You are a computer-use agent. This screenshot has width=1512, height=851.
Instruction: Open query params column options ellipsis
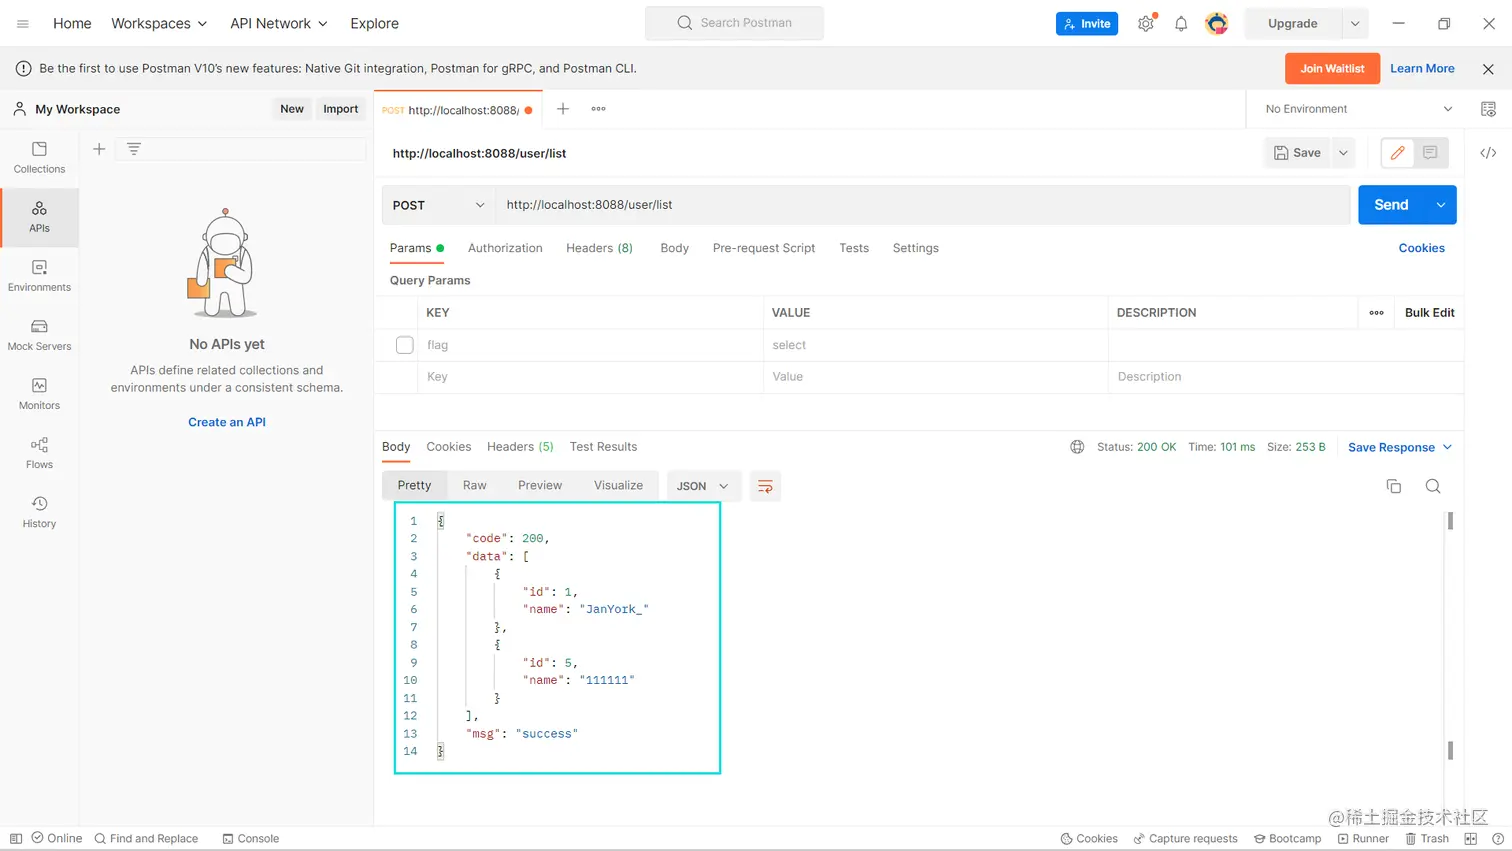click(1376, 313)
